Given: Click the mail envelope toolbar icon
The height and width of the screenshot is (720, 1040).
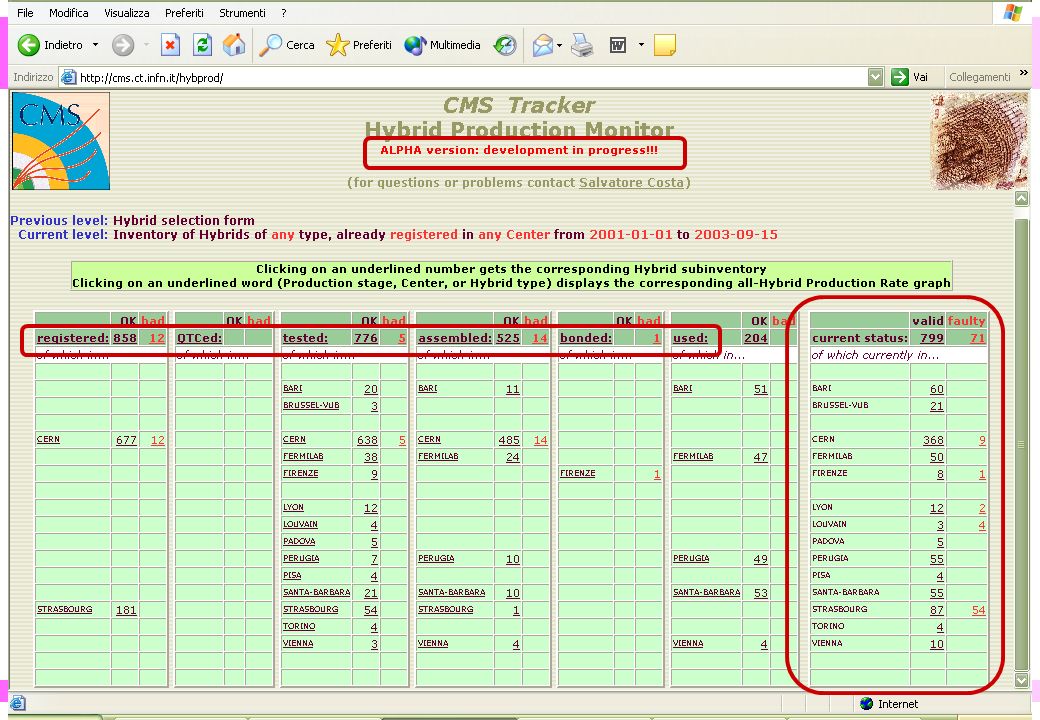Looking at the screenshot, I should tap(543, 45).
